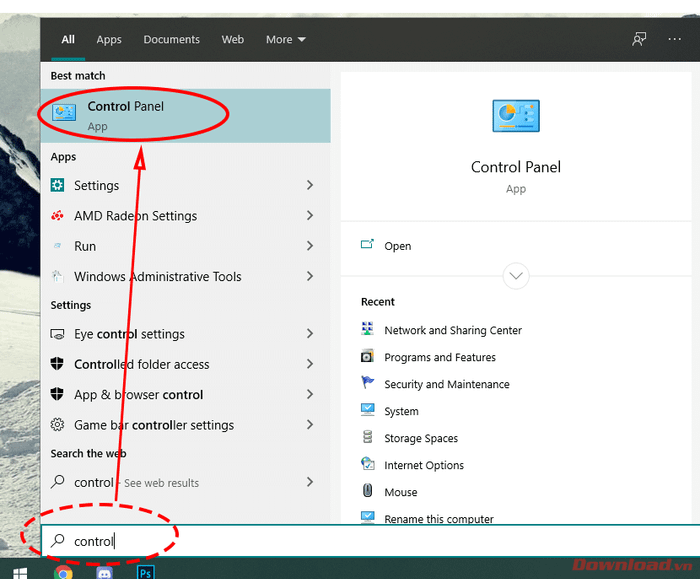Expand the Settings app result arrow
The image size is (700, 579).
(x=310, y=185)
